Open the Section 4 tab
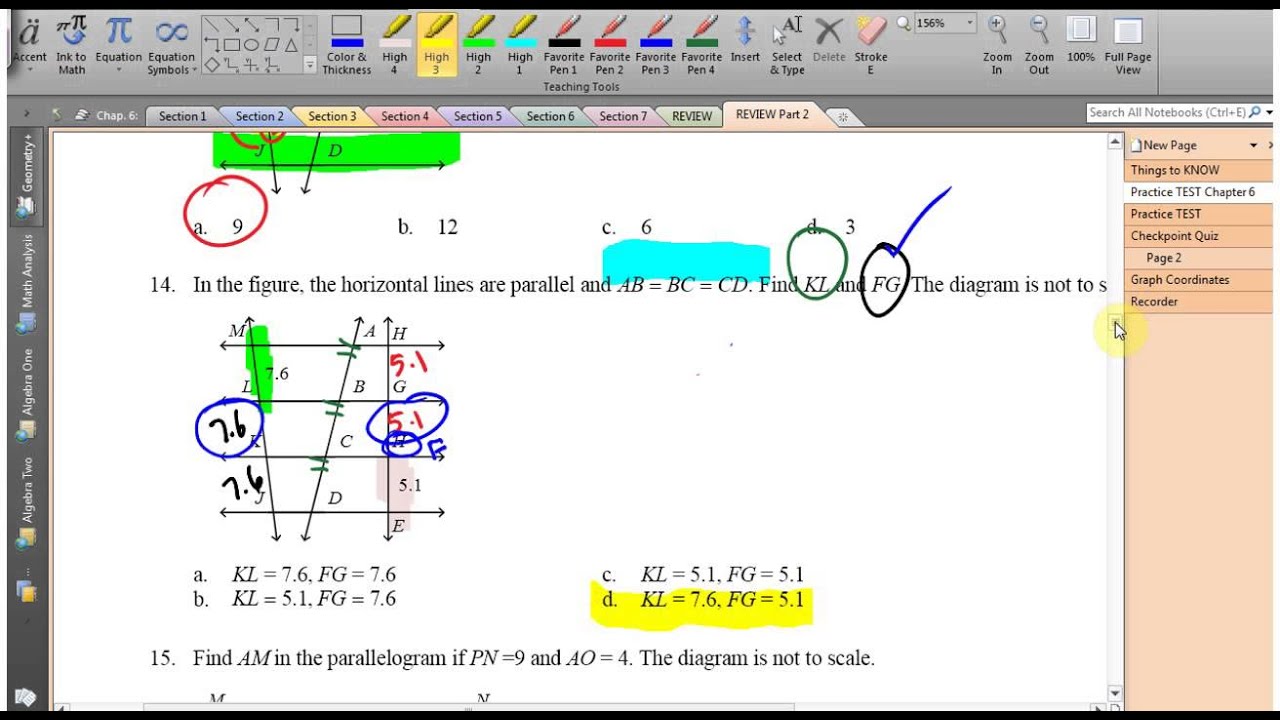1280x720 pixels. (x=405, y=116)
